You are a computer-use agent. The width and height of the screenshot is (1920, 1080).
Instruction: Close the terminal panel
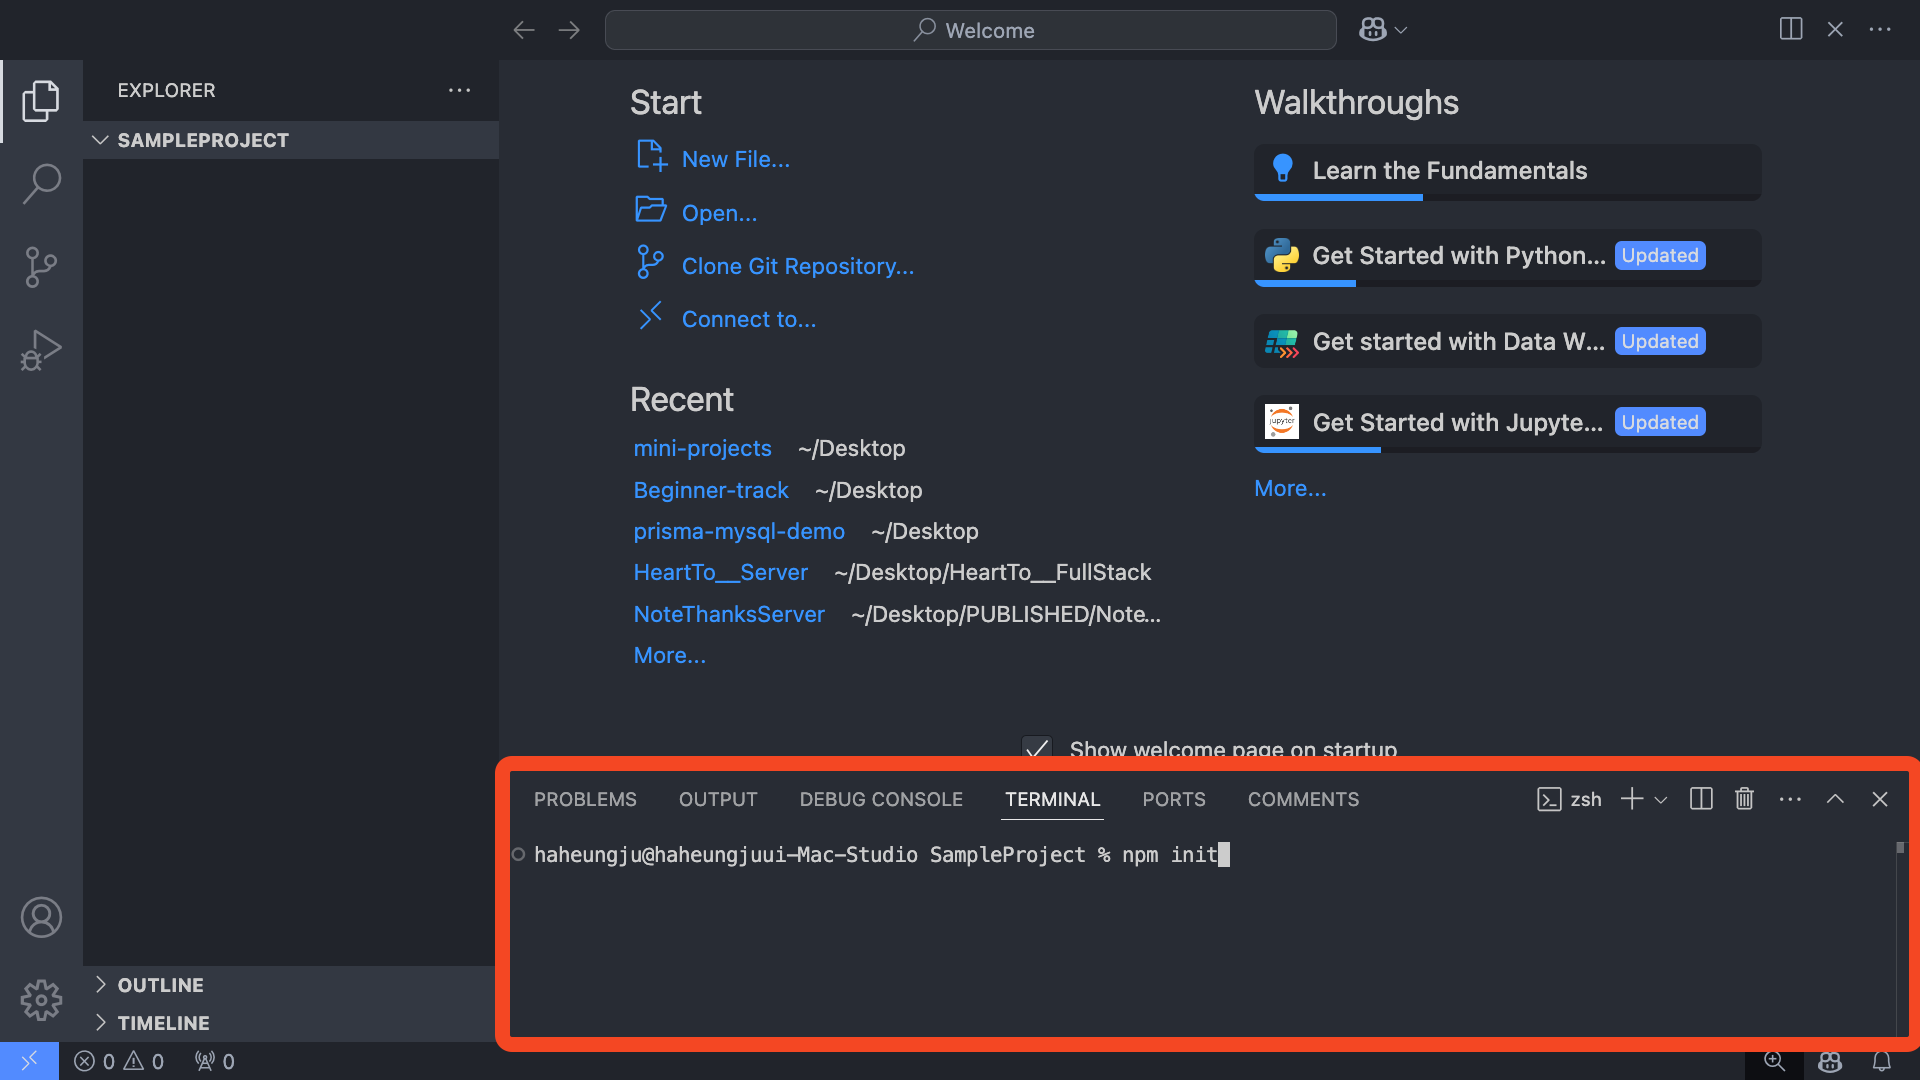click(x=1880, y=799)
